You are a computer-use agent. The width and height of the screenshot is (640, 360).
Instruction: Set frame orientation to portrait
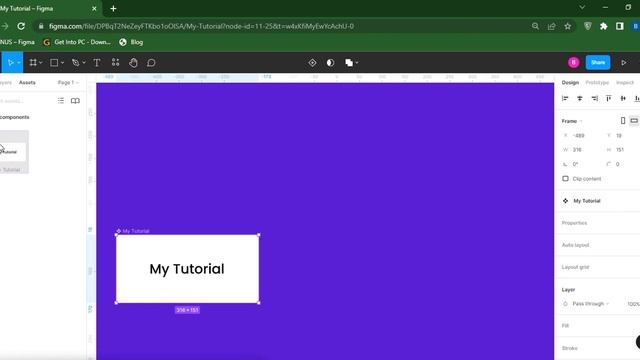click(623, 120)
